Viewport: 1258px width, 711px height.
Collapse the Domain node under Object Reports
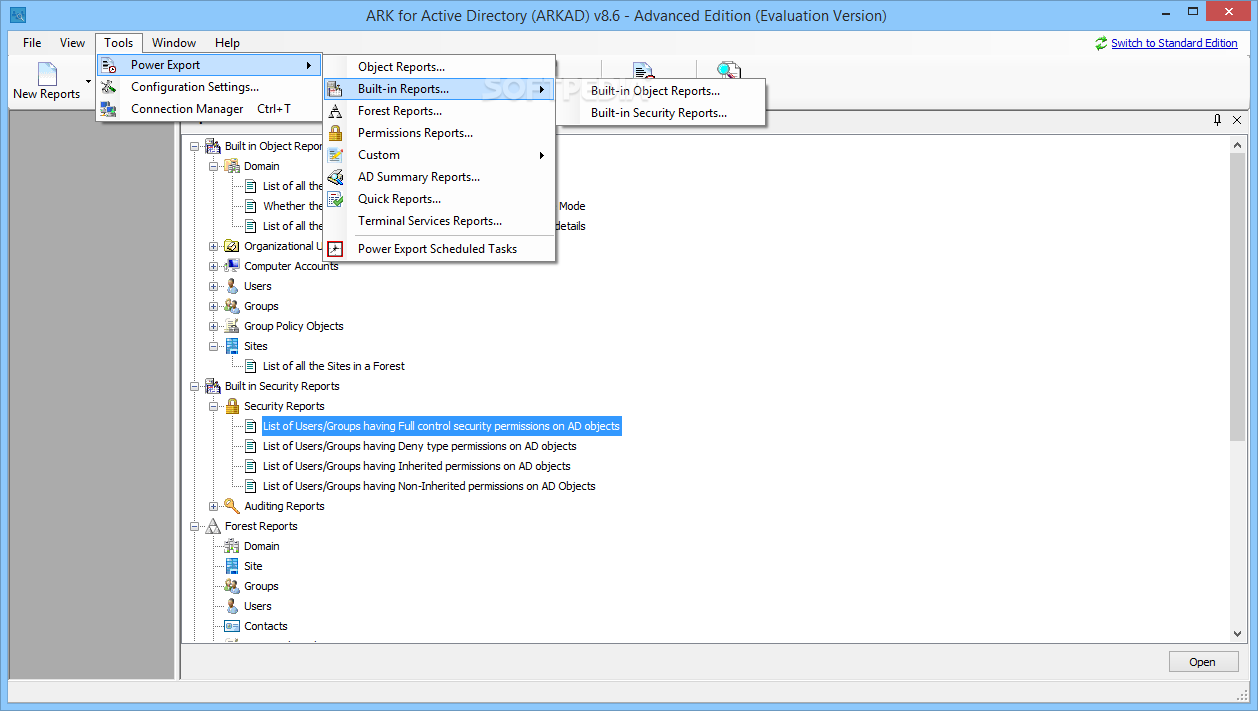214,166
